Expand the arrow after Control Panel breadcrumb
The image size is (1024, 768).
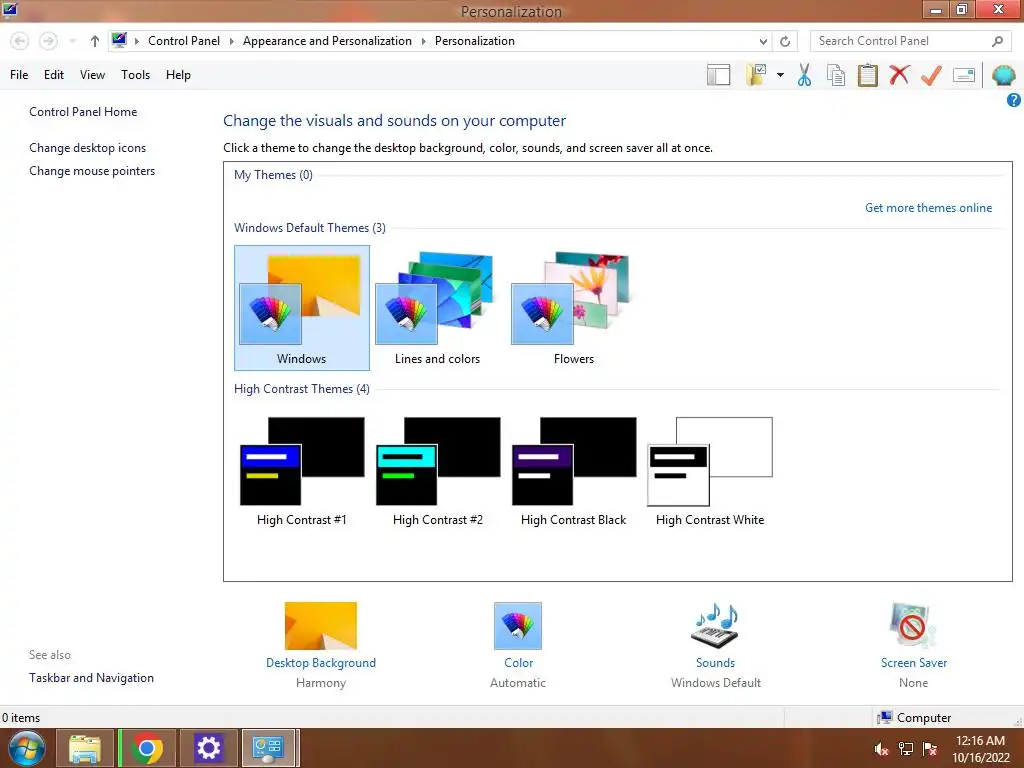click(231, 41)
